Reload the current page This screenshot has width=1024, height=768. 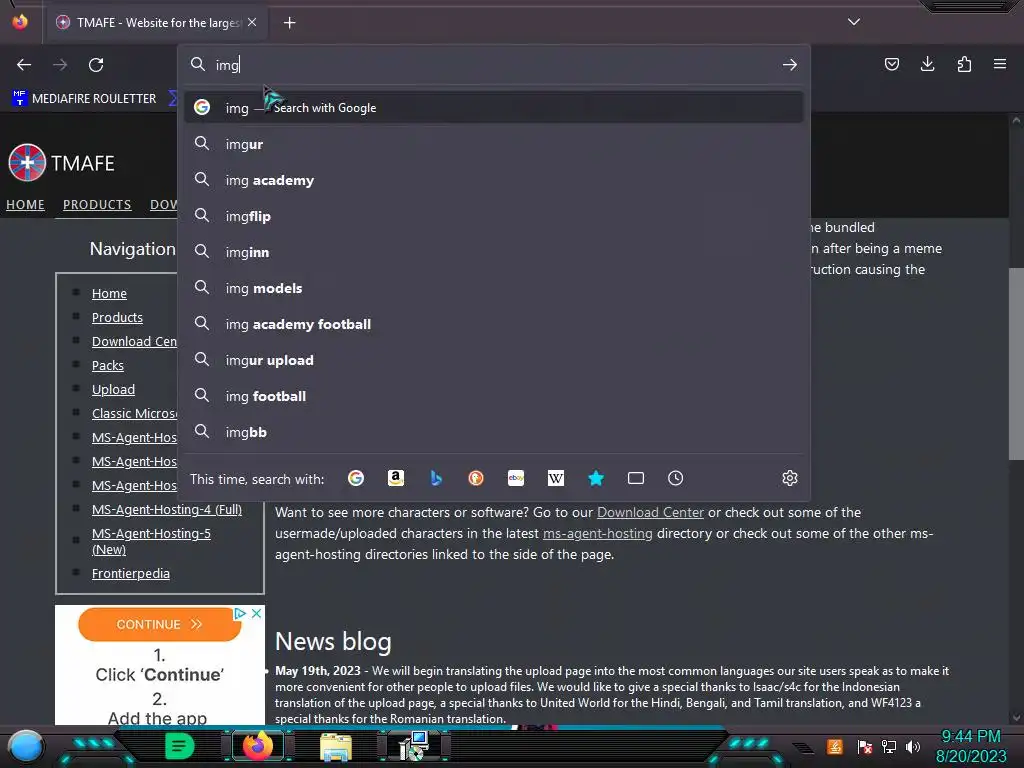96,65
